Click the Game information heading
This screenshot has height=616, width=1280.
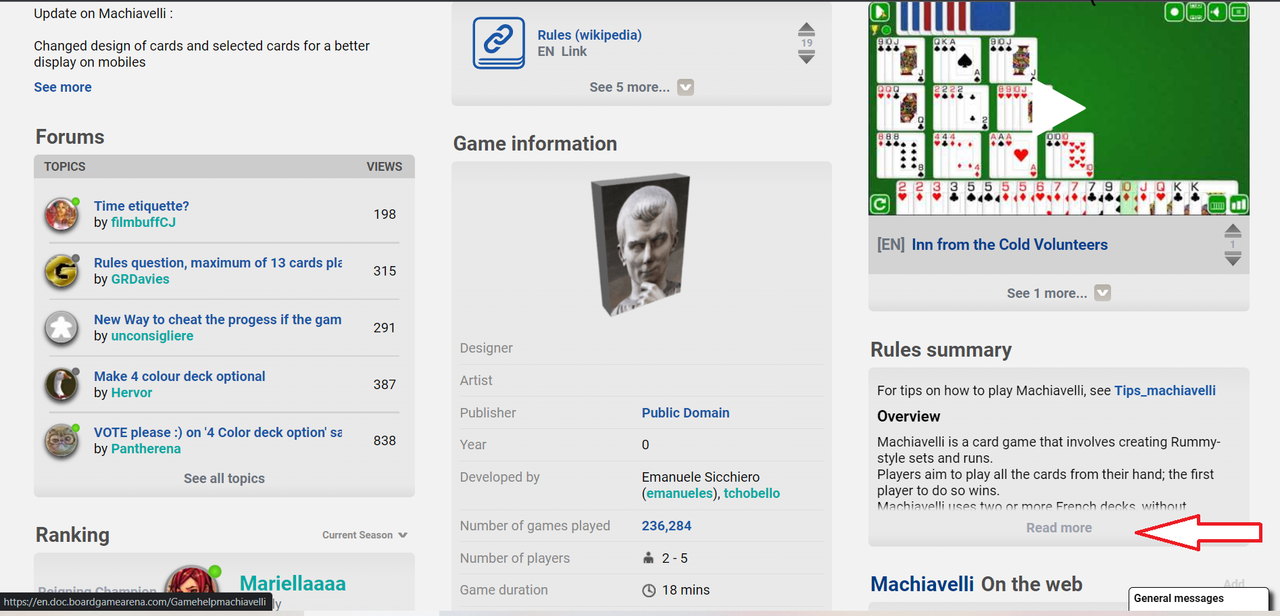click(x=535, y=144)
